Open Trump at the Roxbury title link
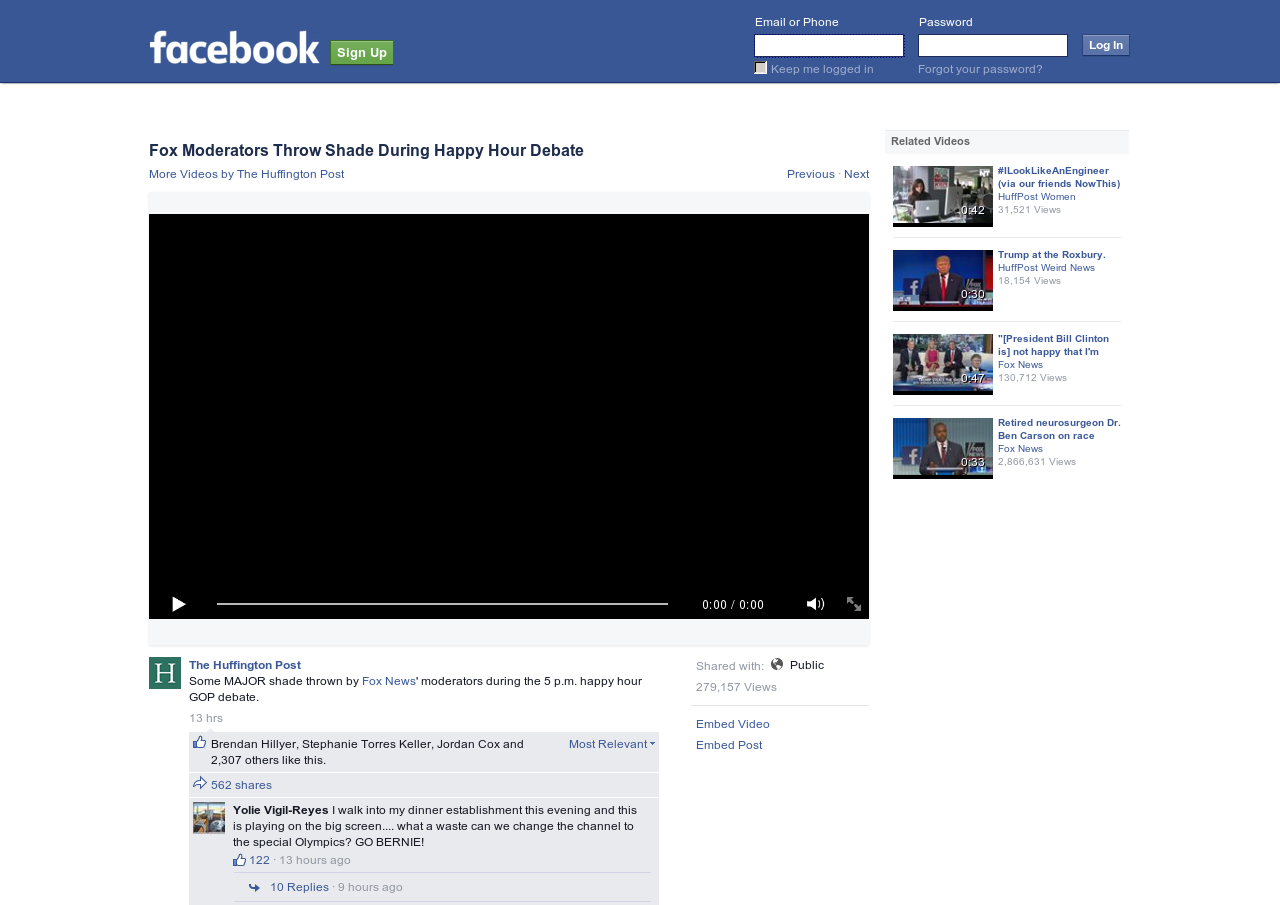Image resolution: width=1280 pixels, height=905 pixels. pyautogui.click(x=1052, y=255)
